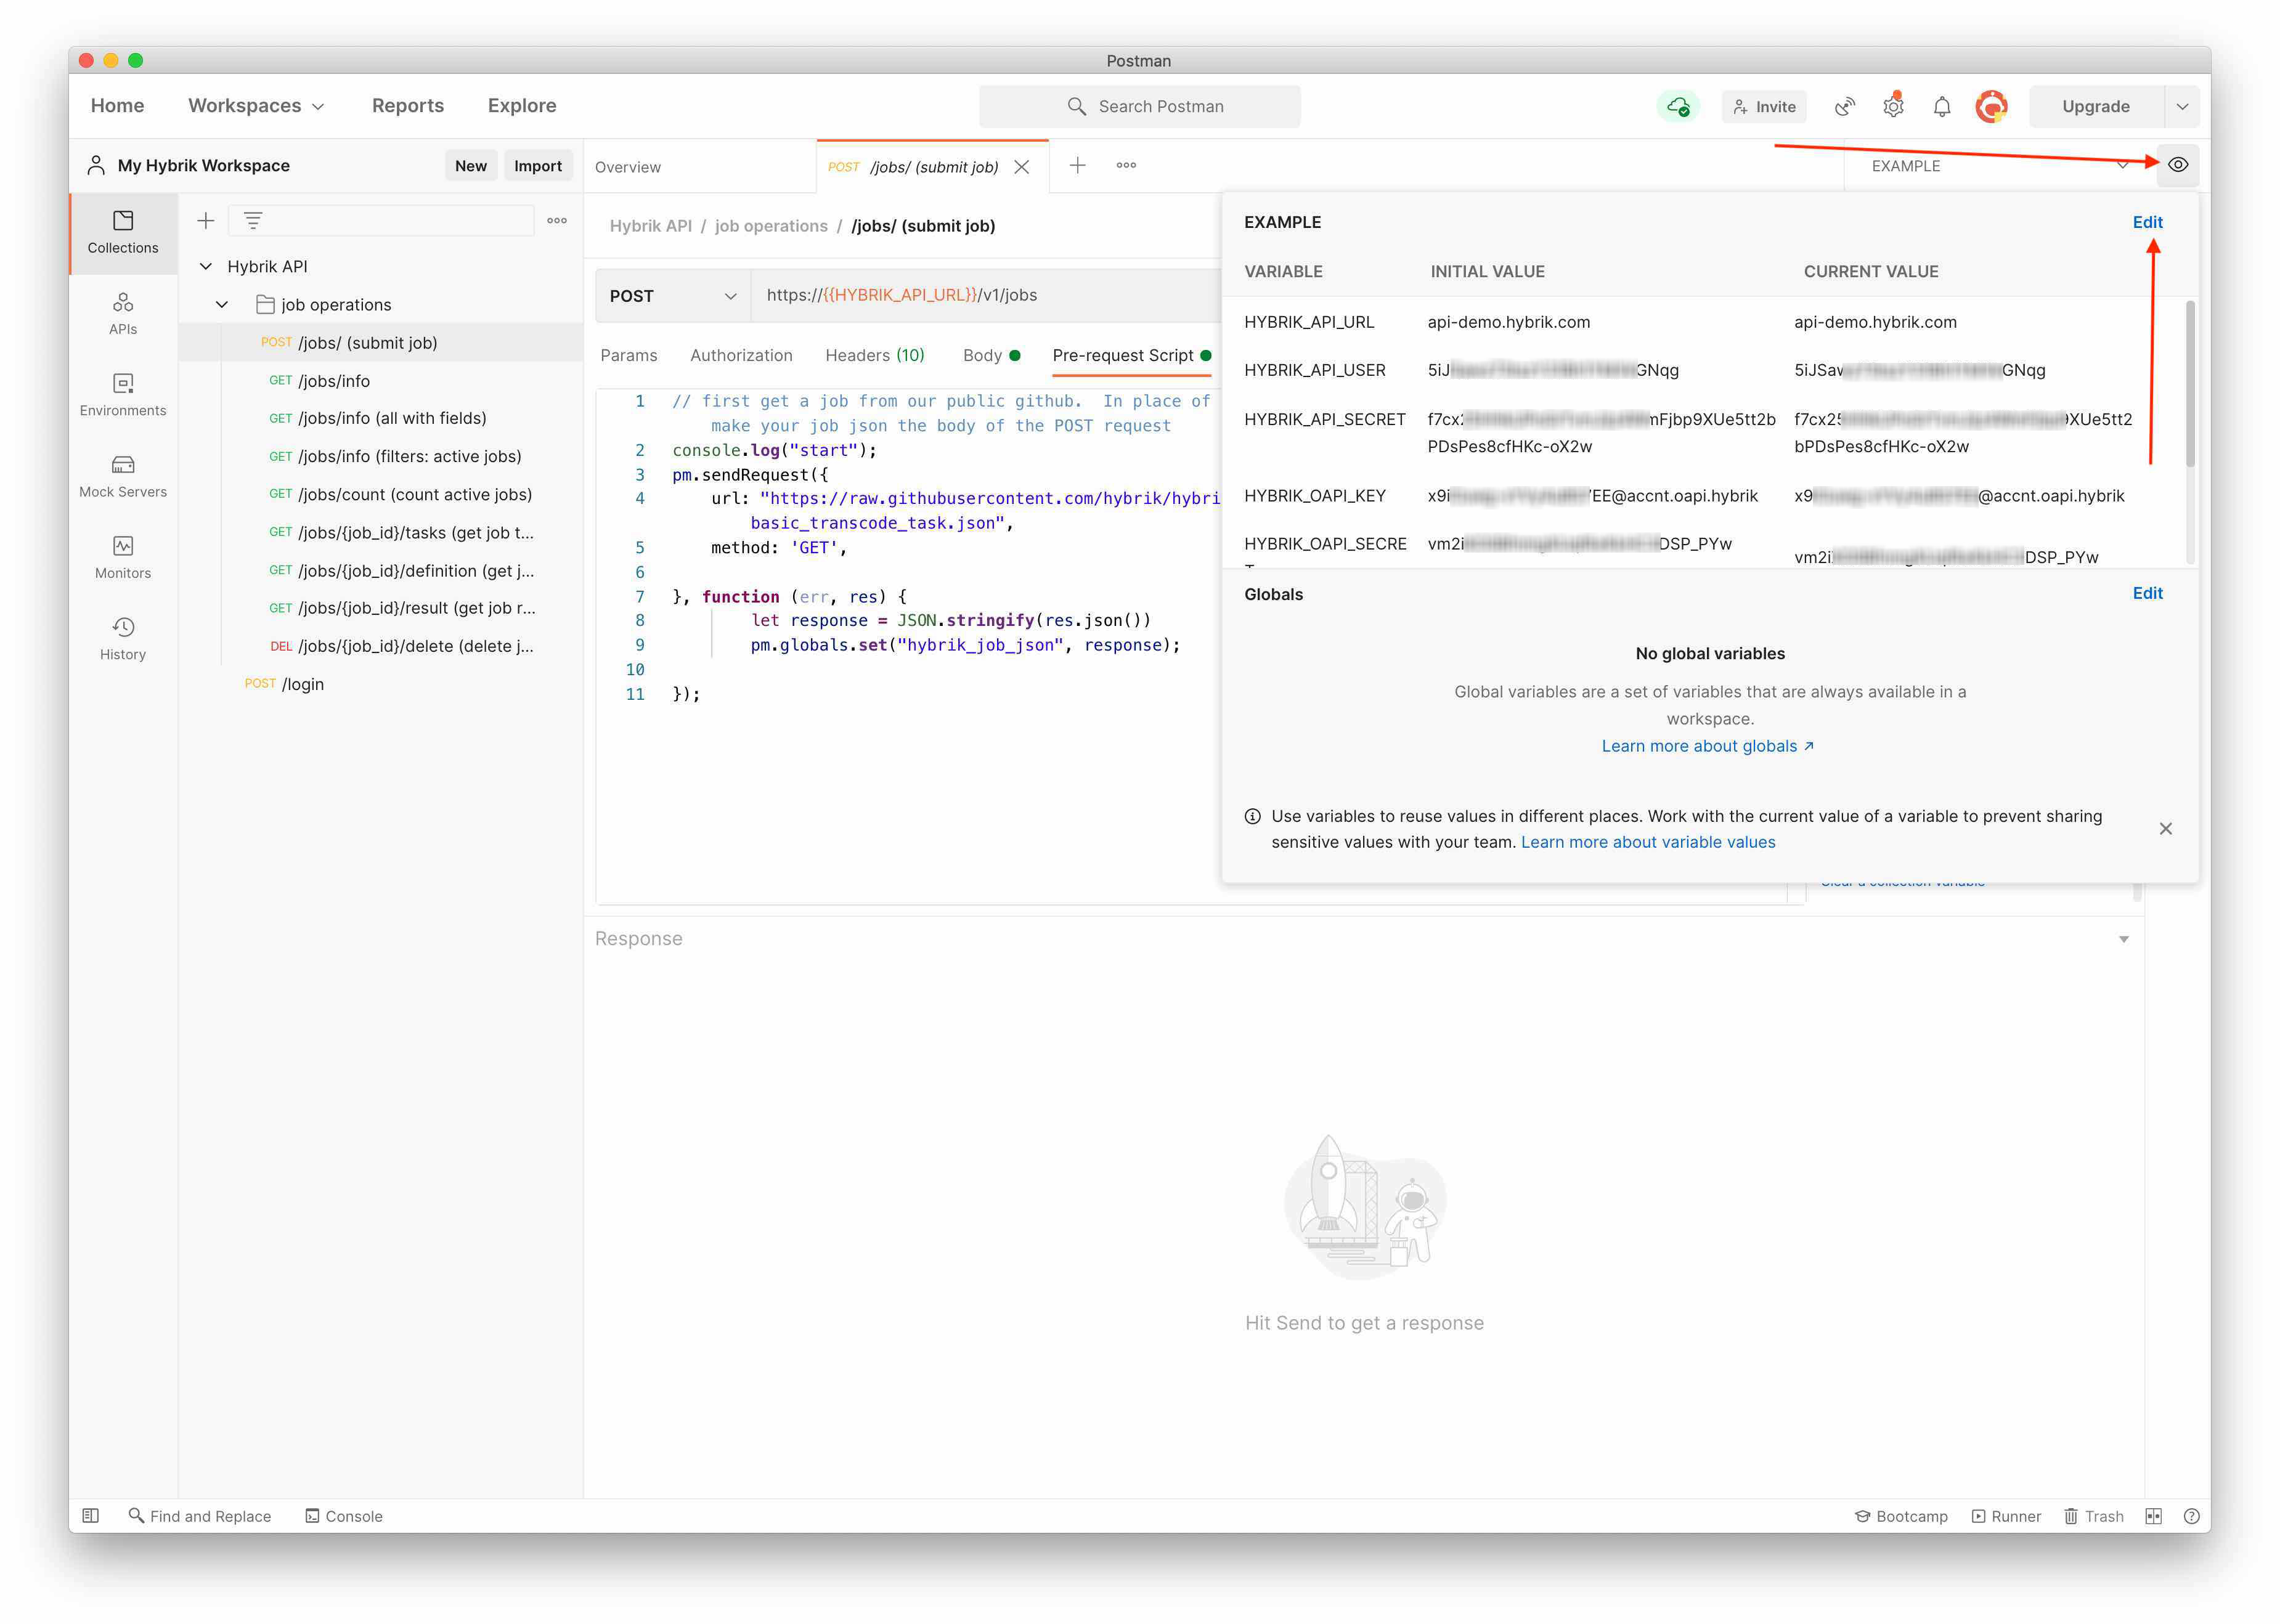The image size is (2280, 1624).
Task: Open Reports in top navigation
Action: coord(408,106)
